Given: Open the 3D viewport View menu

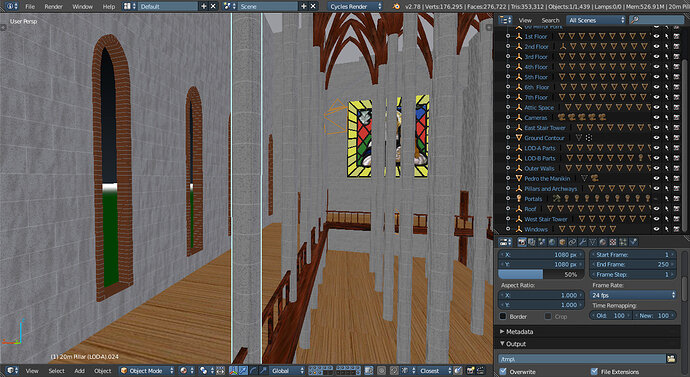Looking at the screenshot, I should pyautogui.click(x=32, y=371).
